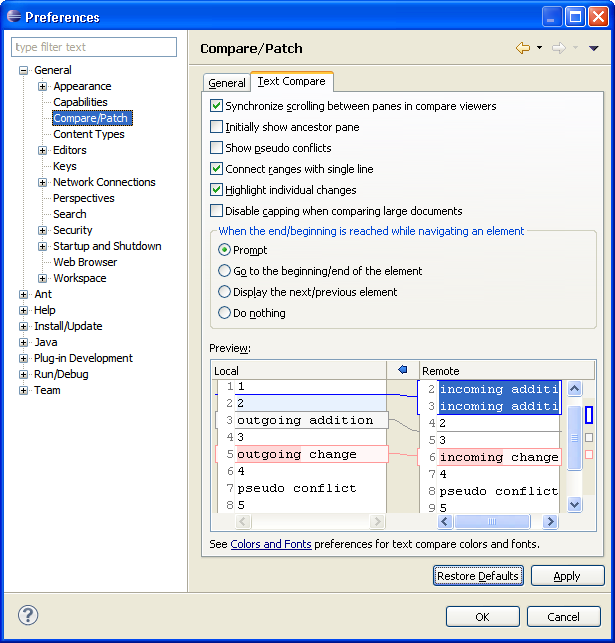Open the Web Browser preference page

(x=85, y=262)
